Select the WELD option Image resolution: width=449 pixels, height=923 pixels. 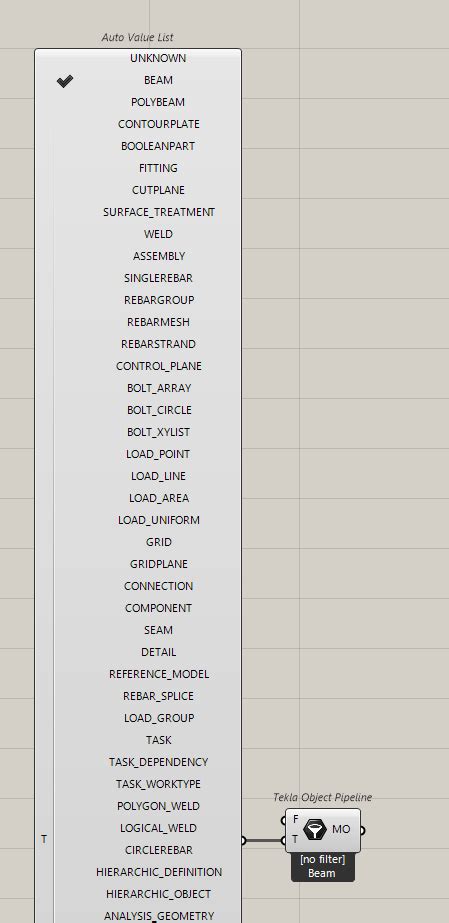[x=158, y=234]
